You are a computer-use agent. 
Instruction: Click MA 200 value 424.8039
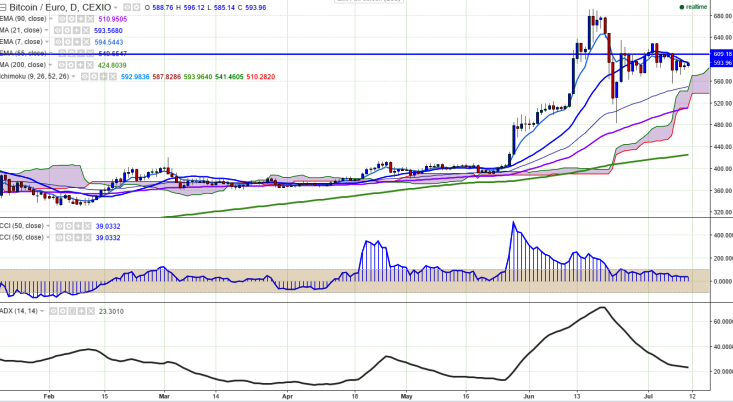tap(112, 65)
